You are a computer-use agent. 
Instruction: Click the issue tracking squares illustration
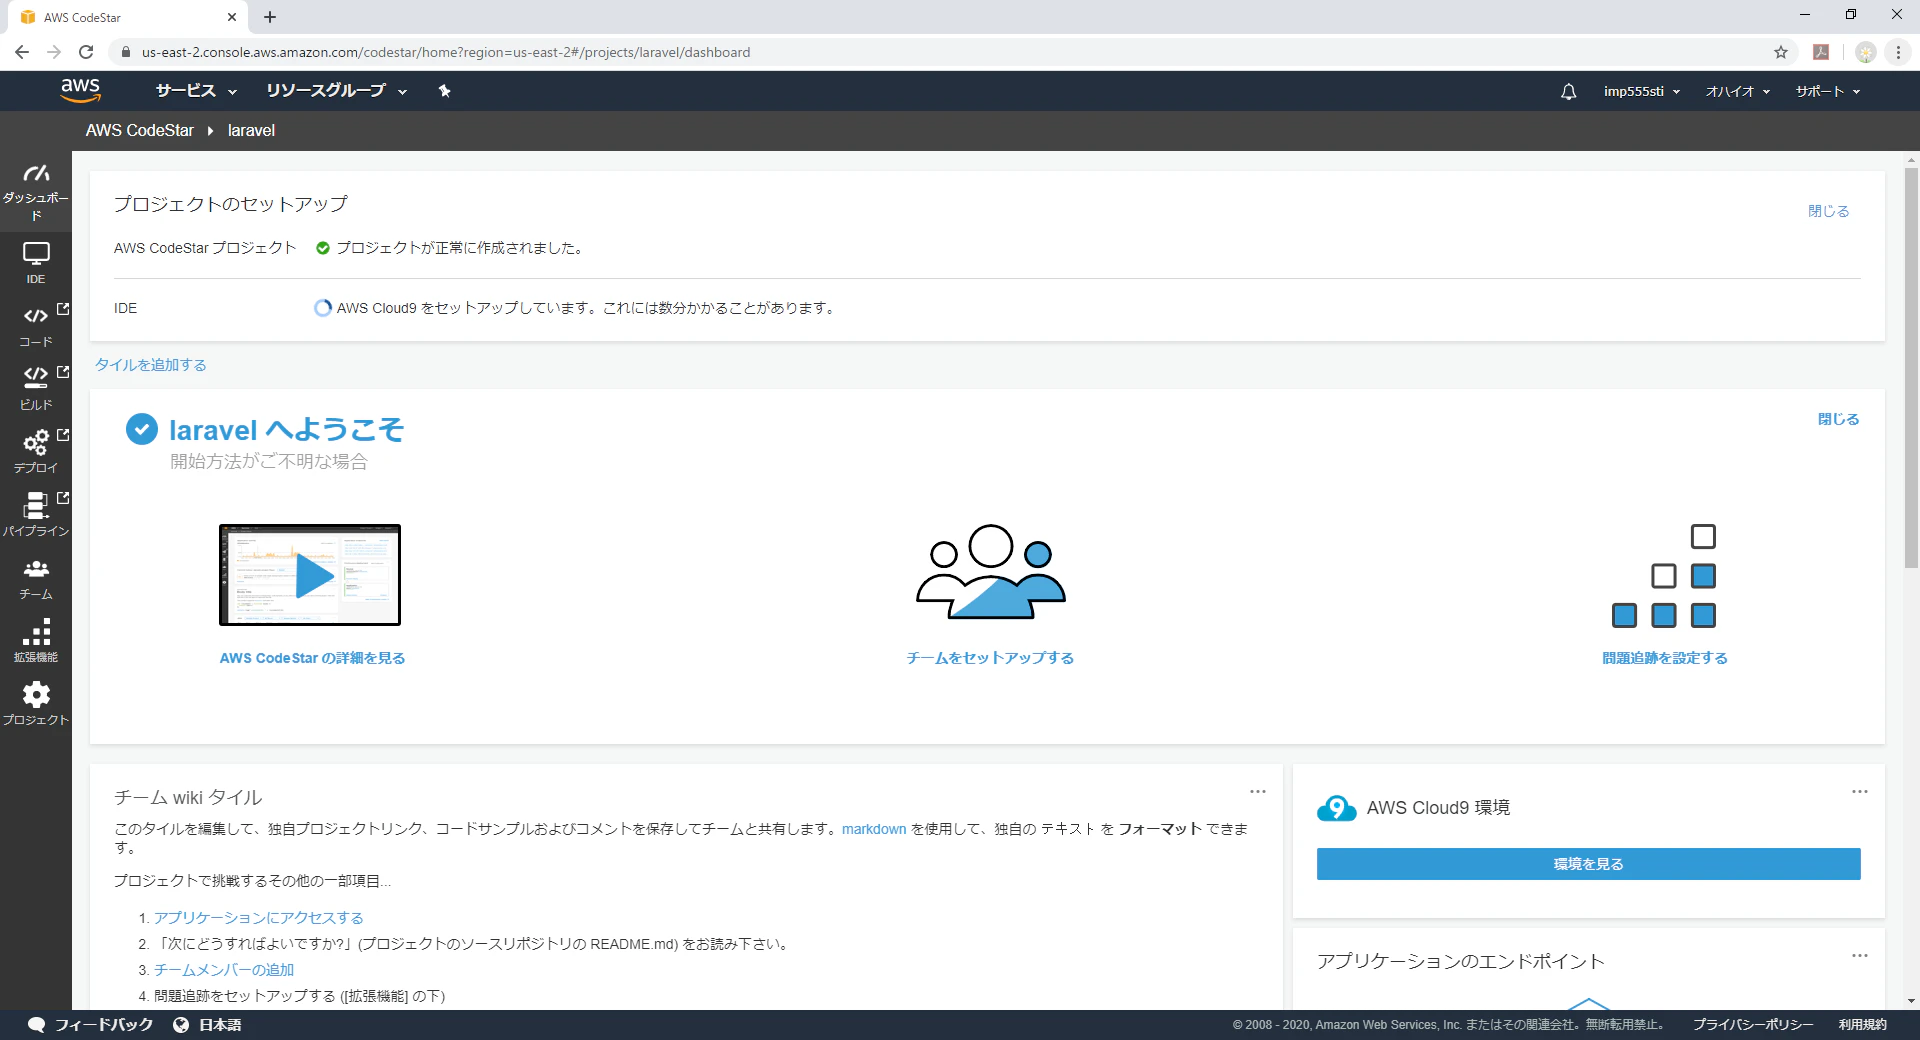click(x=1664, y=576)
